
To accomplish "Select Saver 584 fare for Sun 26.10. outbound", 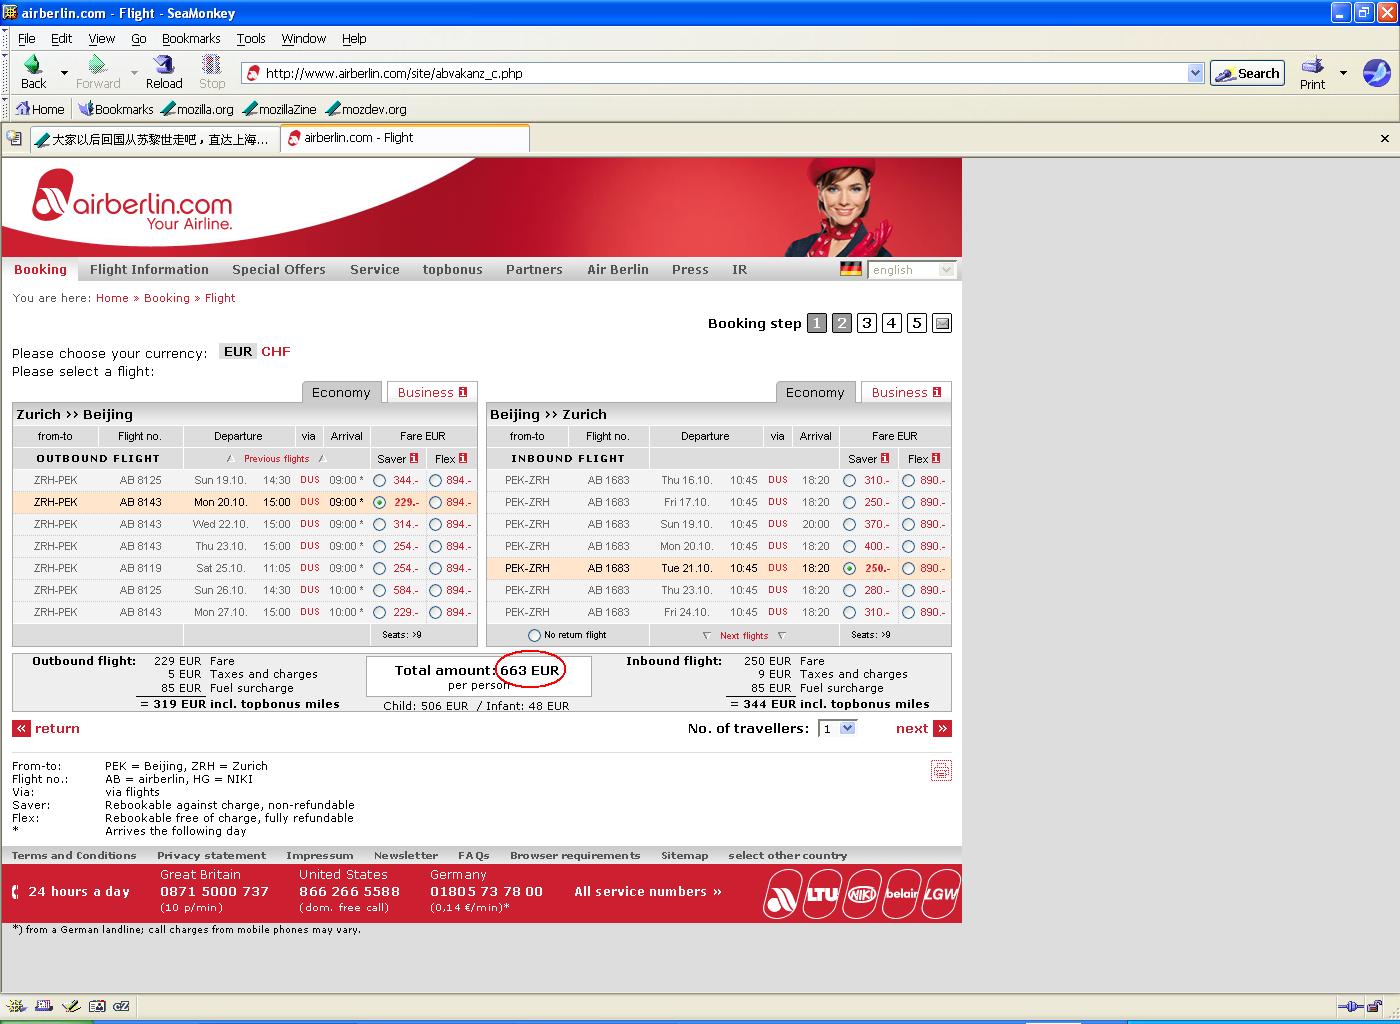I will [x=380, y=591].
